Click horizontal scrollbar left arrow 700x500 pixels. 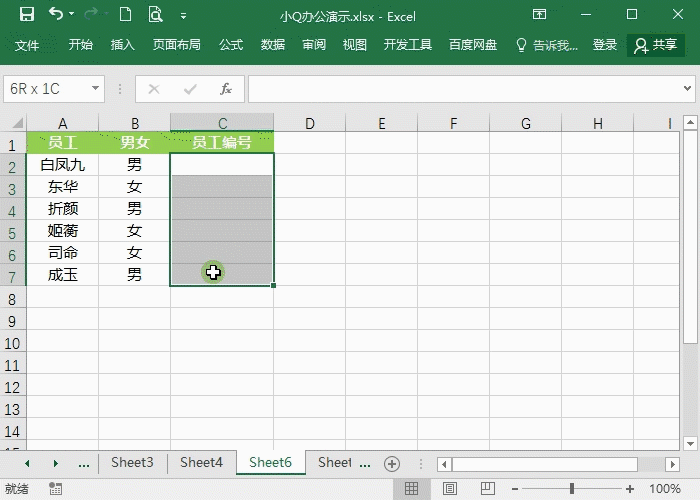(444, 464)
